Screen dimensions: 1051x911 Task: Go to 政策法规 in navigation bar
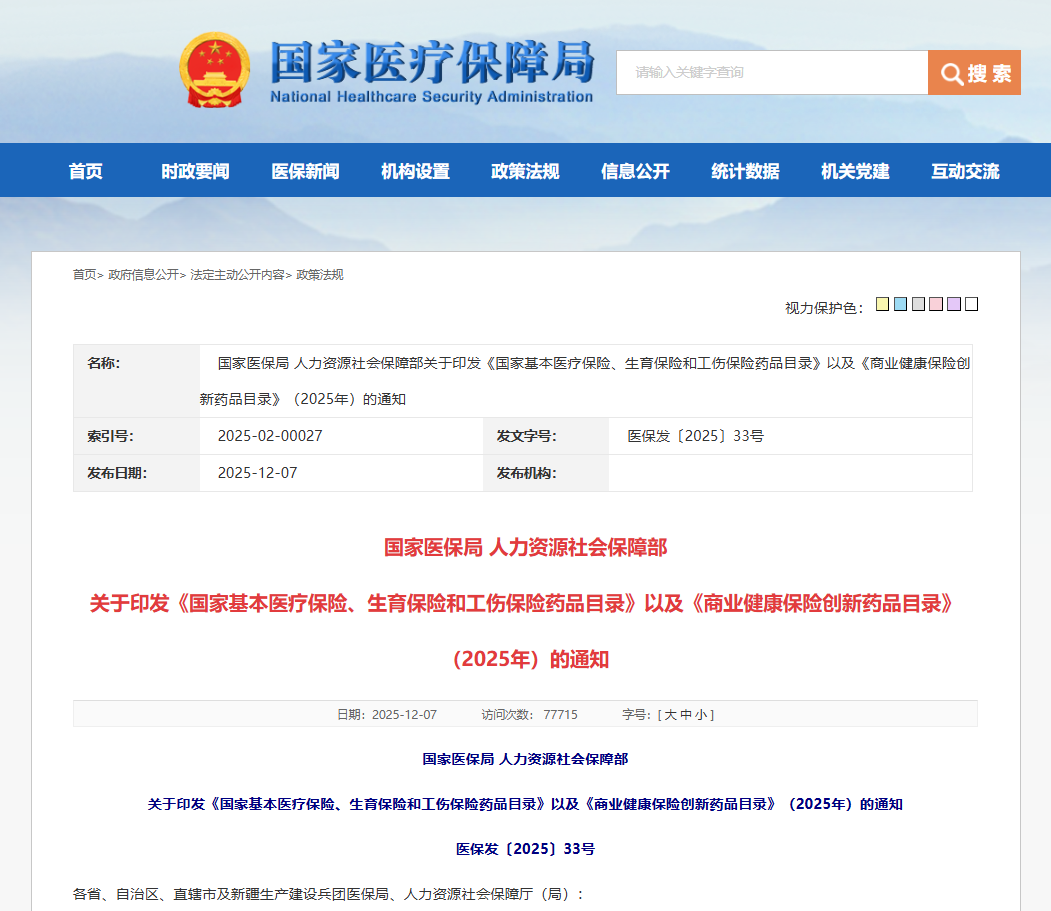point(525,171)
